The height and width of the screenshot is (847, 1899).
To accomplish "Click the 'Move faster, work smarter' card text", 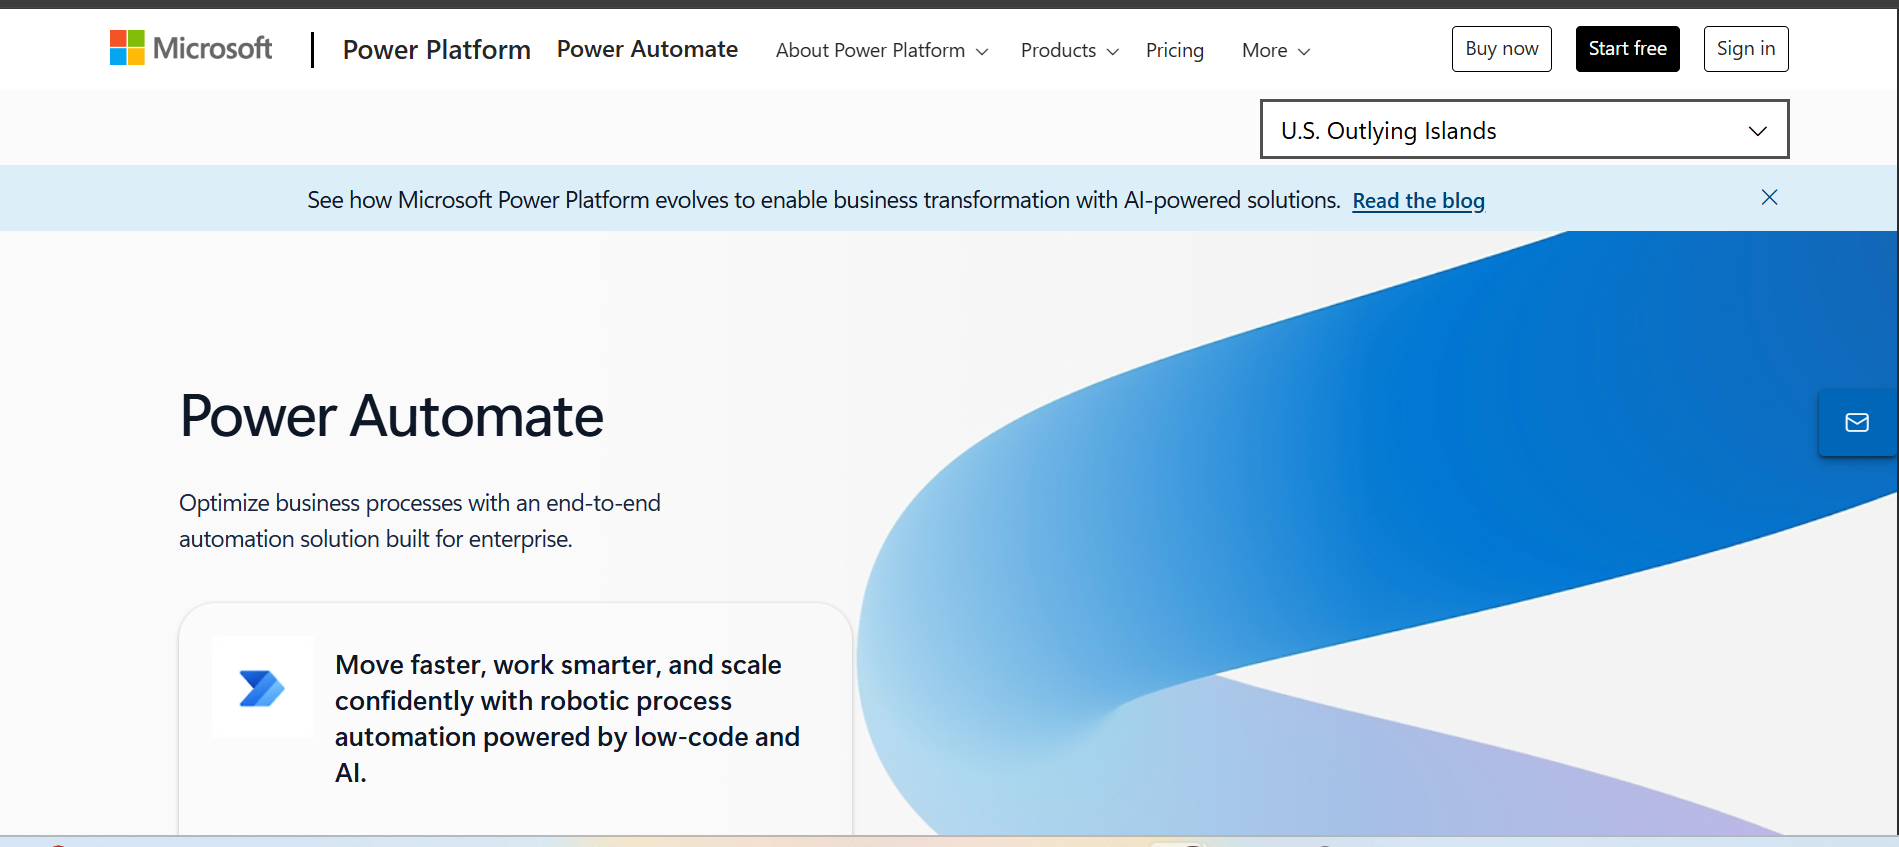I will [567, 718].
